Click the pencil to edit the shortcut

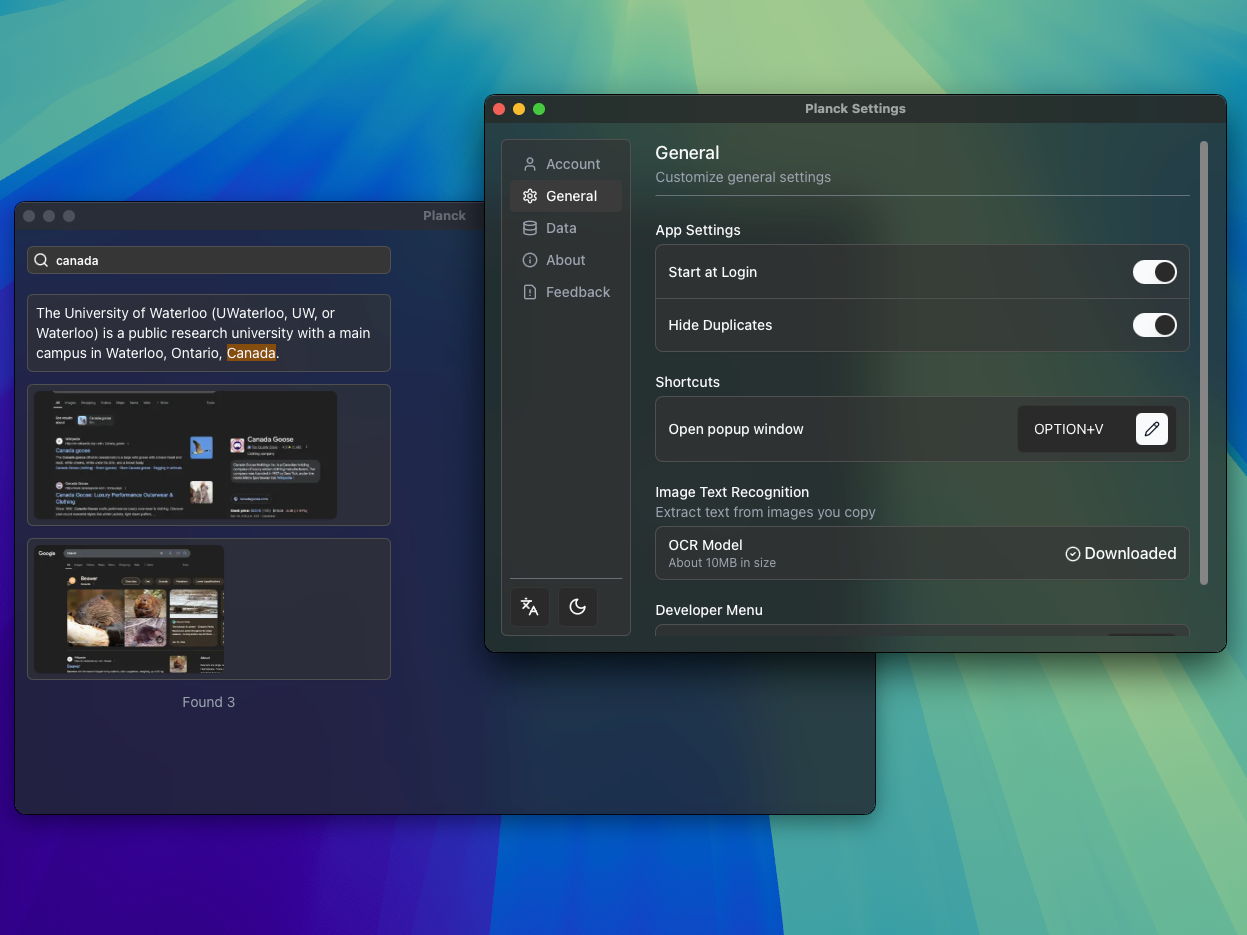(x=1151, y=429)
